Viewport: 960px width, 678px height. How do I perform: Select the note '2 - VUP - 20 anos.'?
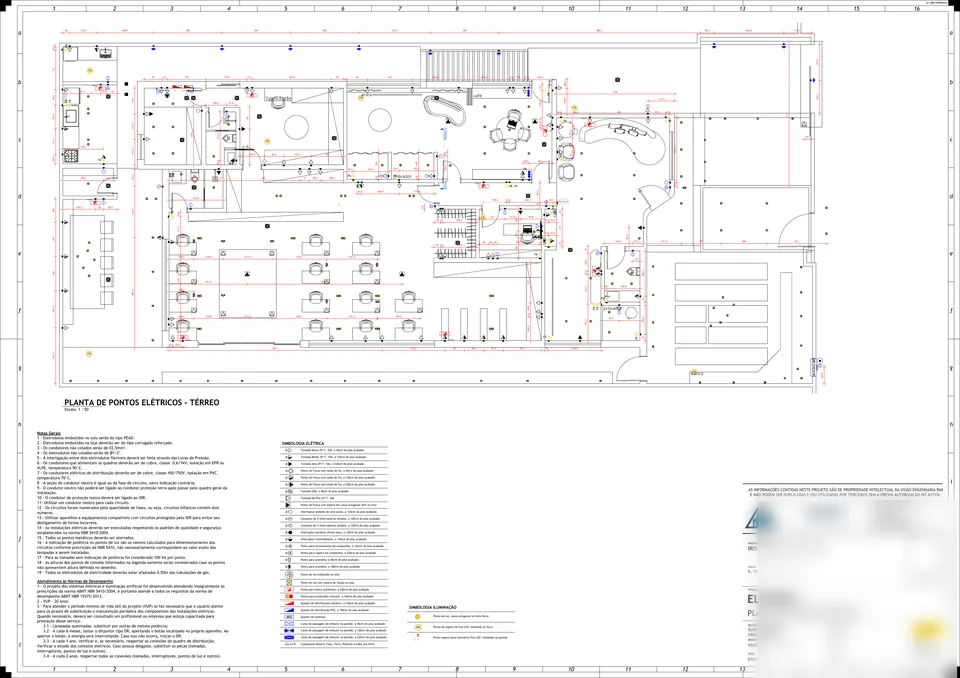pos(53,601)
